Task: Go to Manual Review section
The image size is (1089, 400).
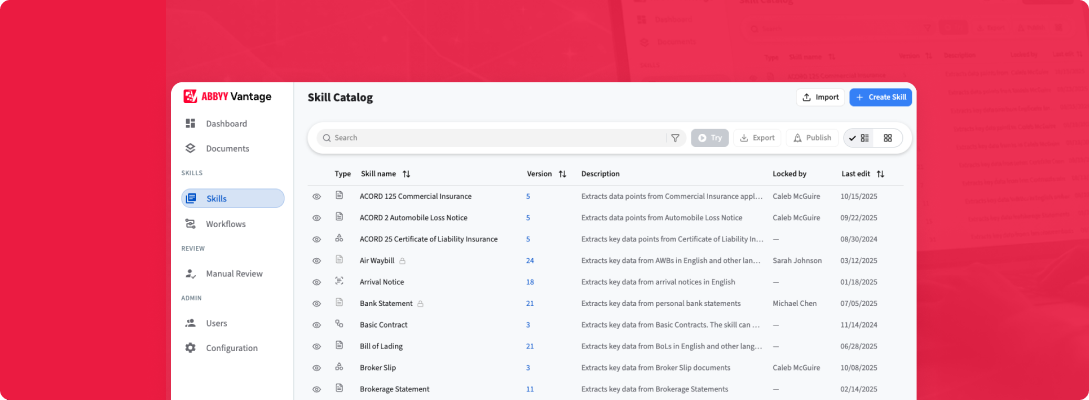Action: [x=234, y=273]
